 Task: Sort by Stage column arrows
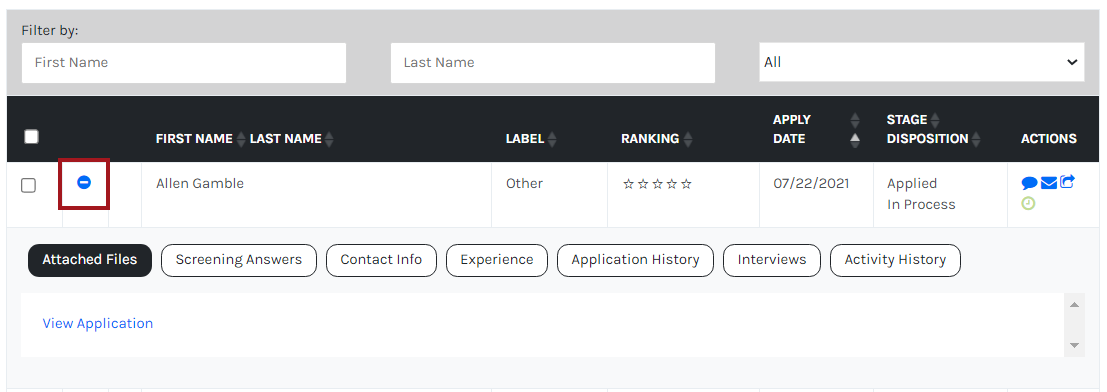(935, 119)
